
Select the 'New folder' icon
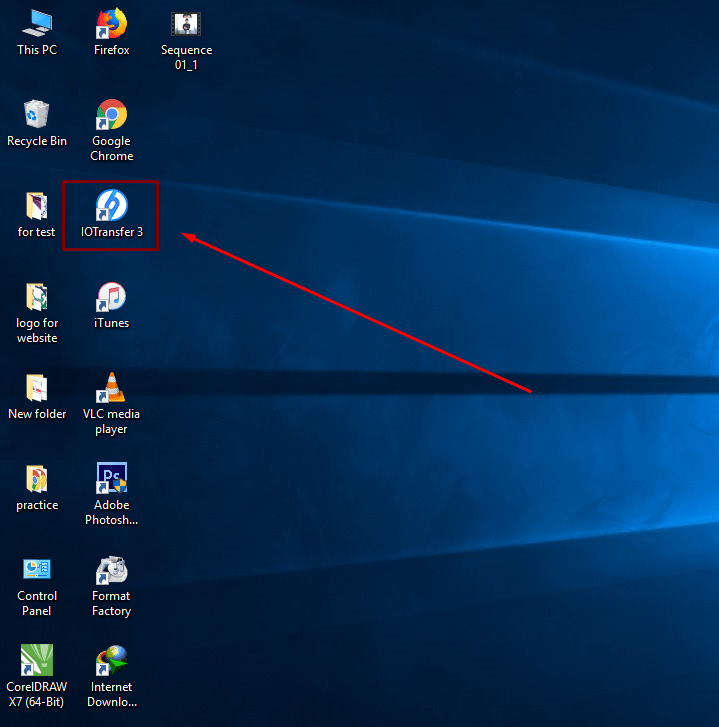pos(37,388)
